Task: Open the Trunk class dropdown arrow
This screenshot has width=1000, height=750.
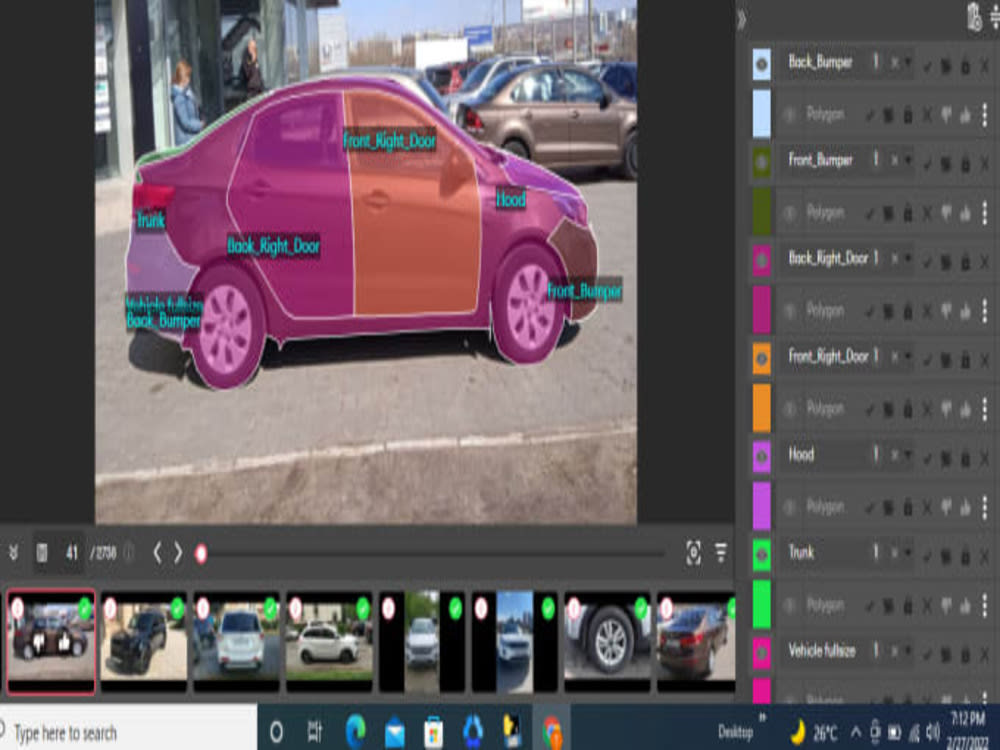Action: point(908,553)
